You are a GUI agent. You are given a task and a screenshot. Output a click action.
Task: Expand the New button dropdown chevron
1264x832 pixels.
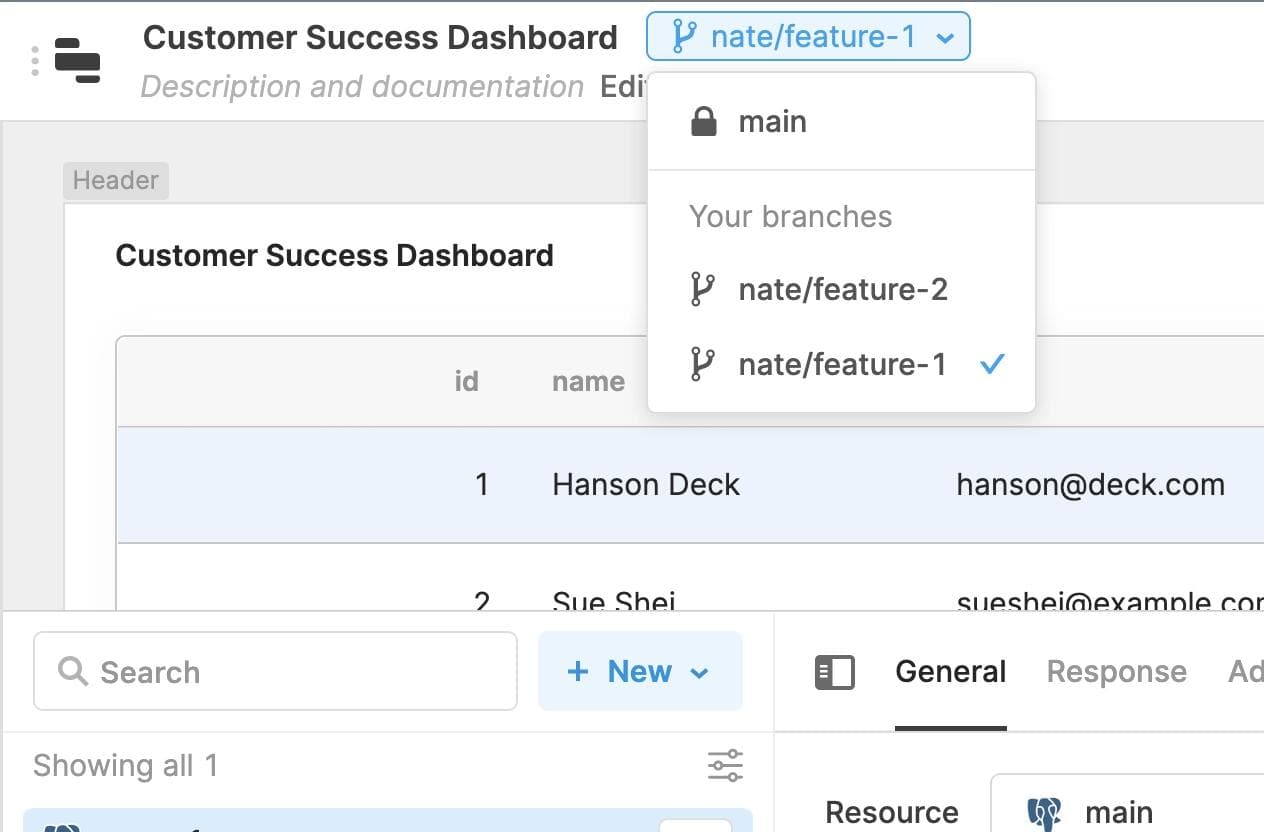(x=698, y=672)
